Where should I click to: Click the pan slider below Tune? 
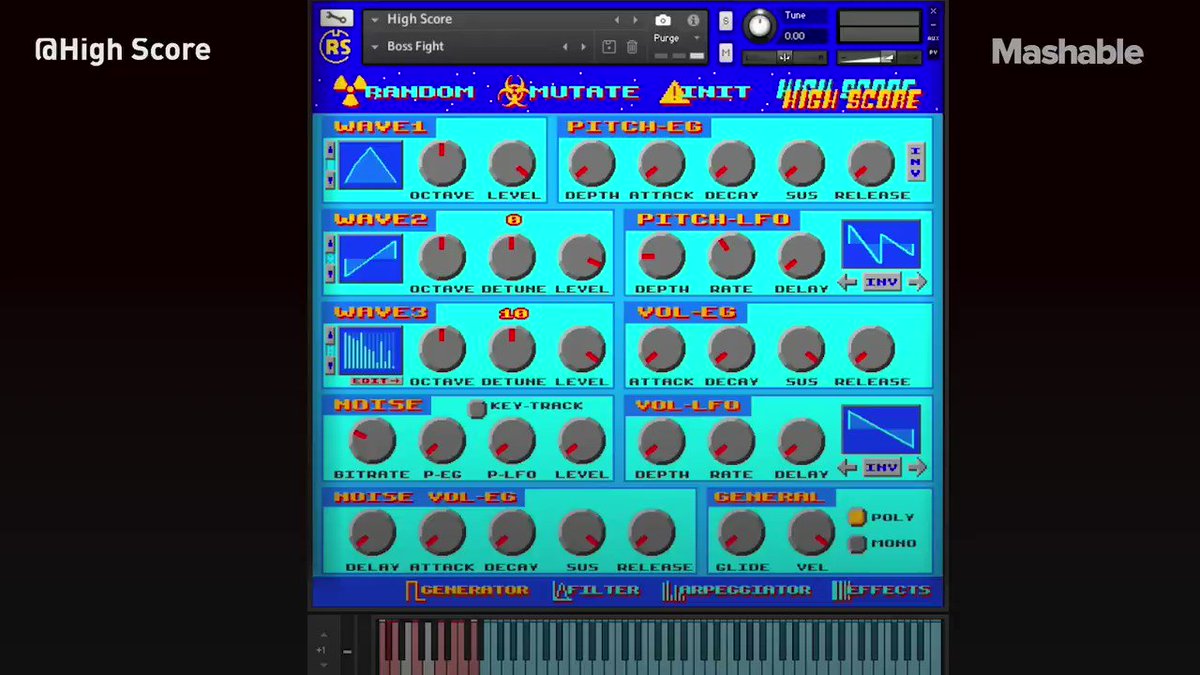click(x=785, y=57)
